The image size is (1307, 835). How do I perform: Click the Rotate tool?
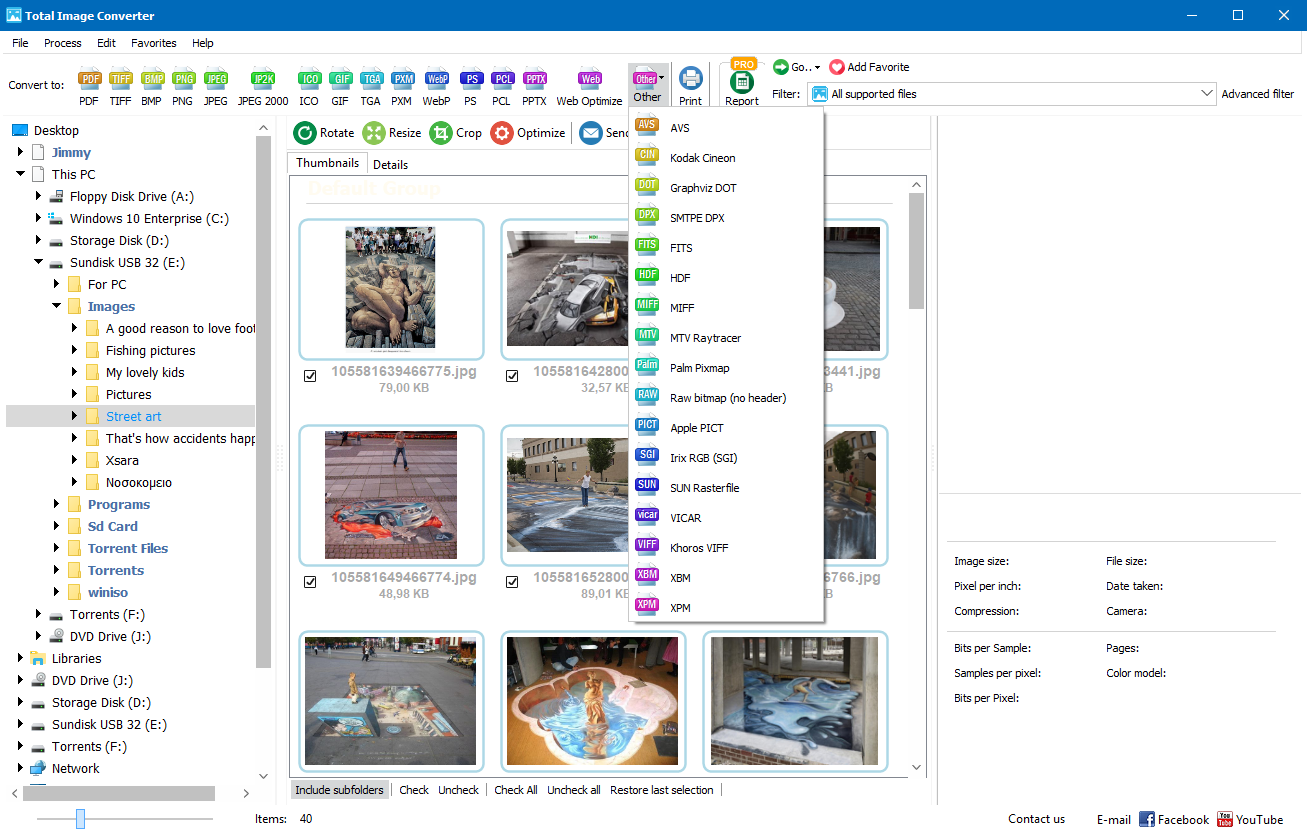click(324, 133)
